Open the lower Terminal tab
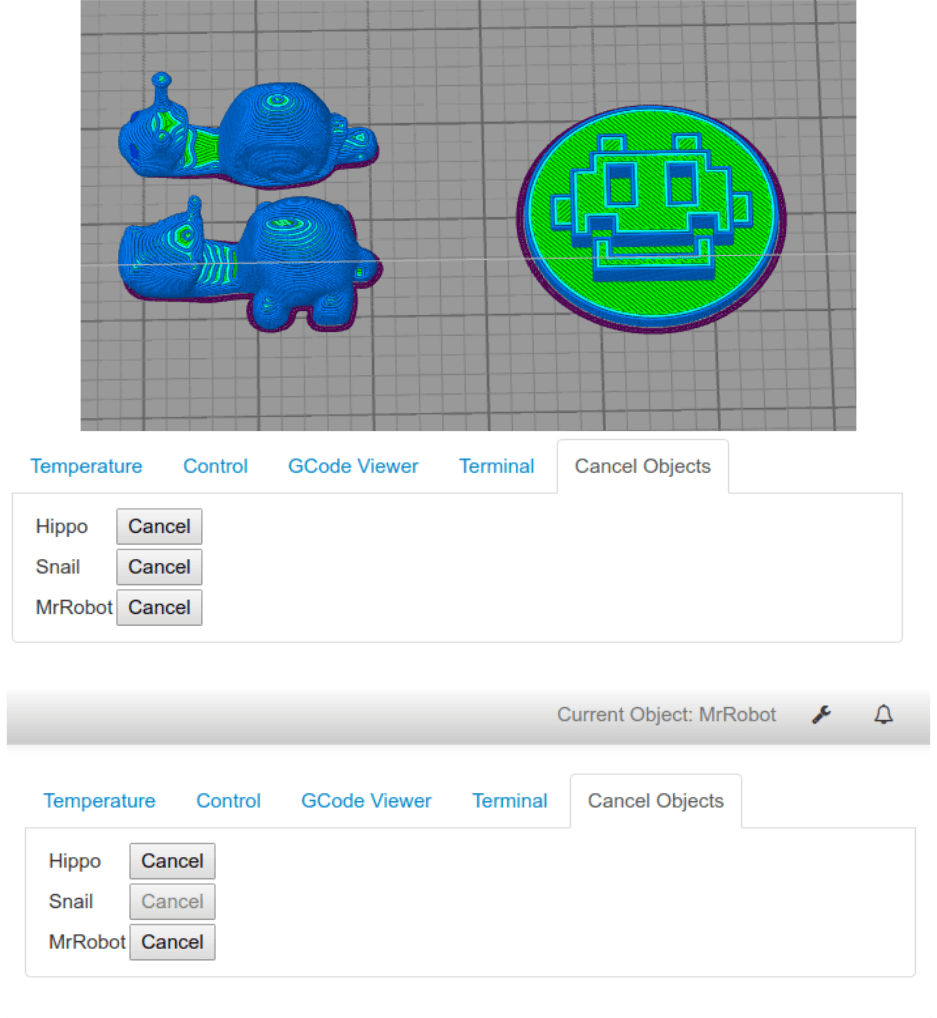 tap(510, 801)
